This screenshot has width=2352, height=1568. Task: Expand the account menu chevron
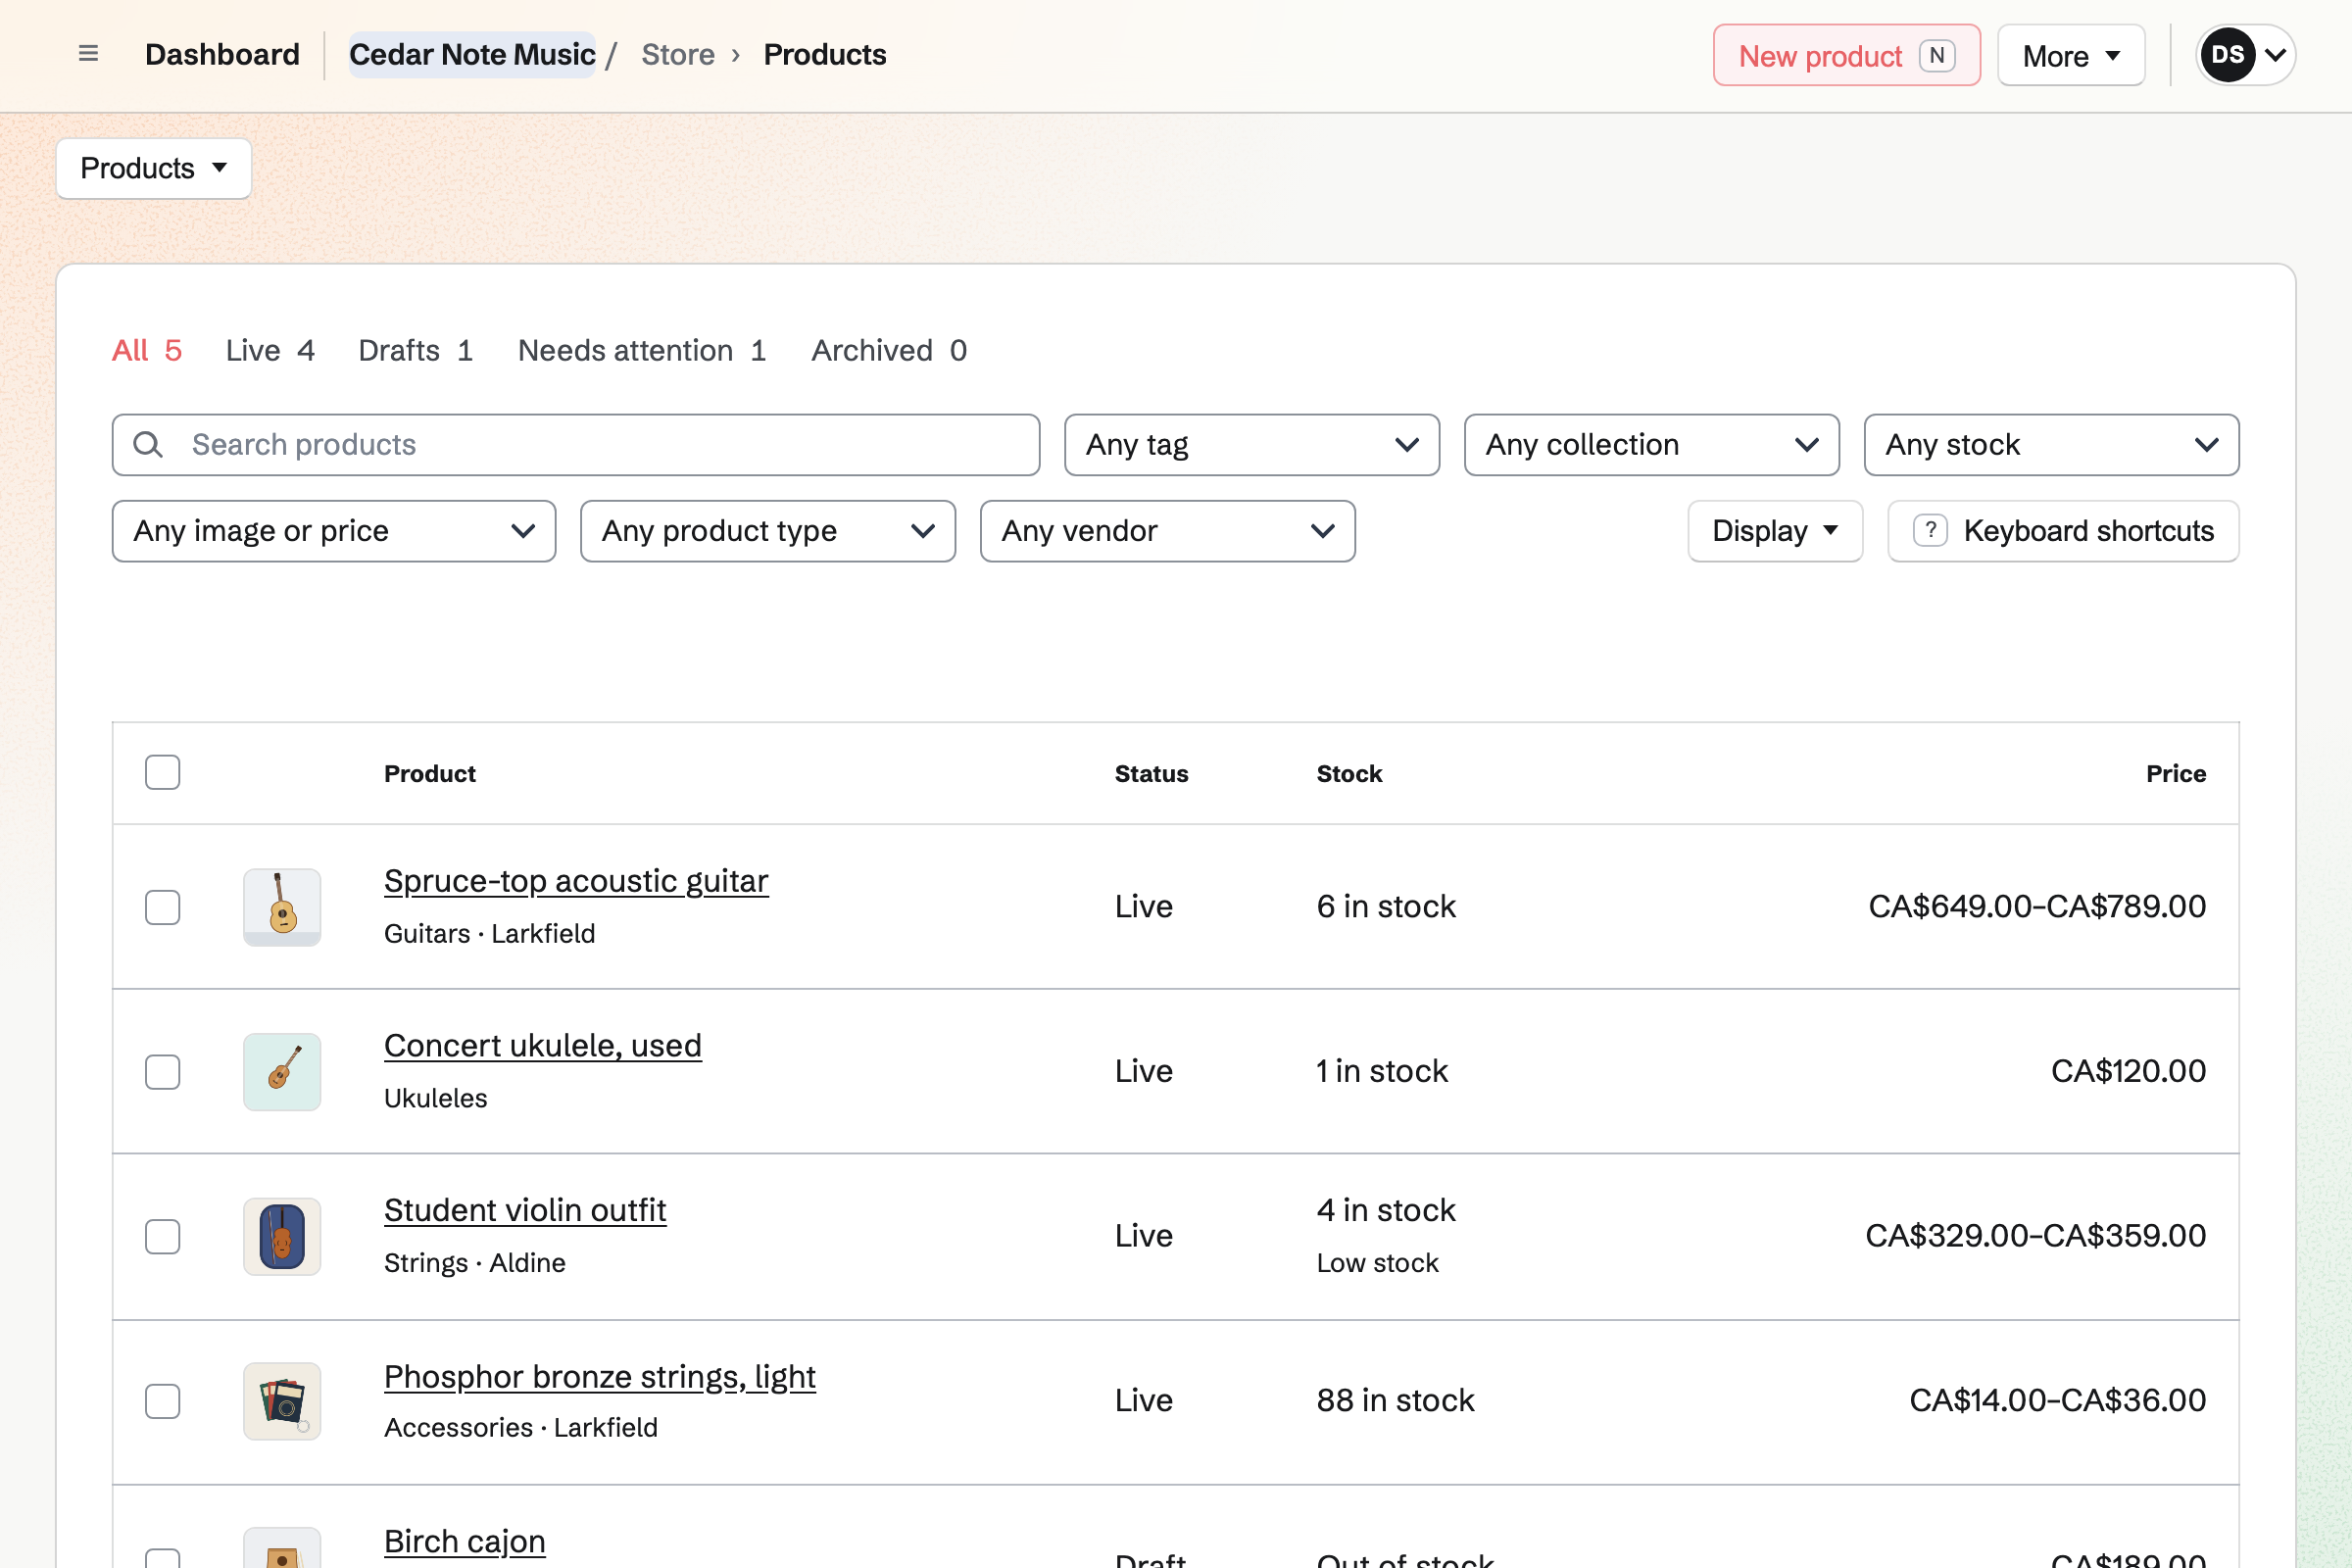[2275, 55]
